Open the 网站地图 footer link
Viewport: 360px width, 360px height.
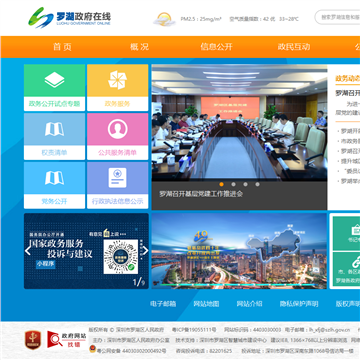(x=206, y=304)
